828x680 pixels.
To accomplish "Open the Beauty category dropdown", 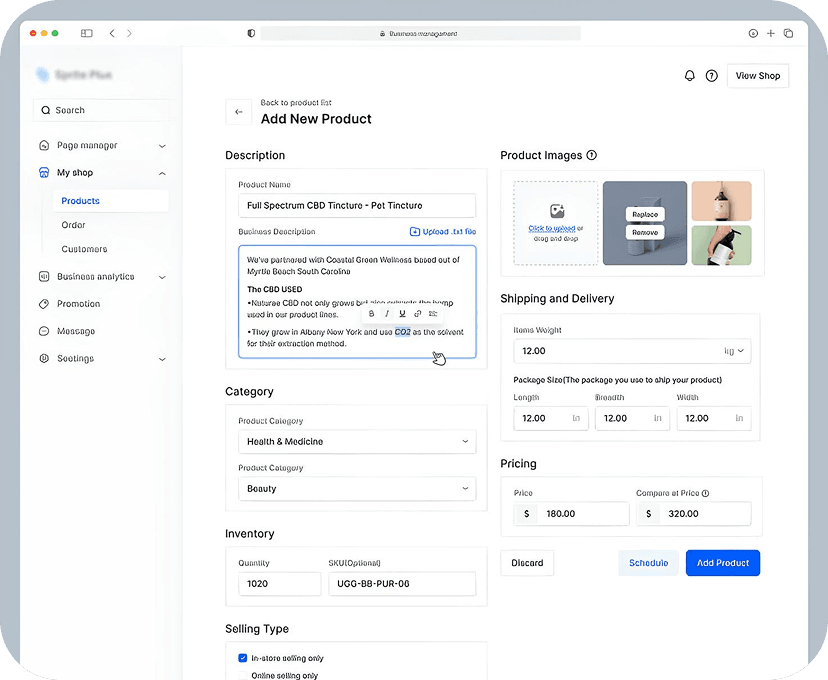I will tap(357, 488).
